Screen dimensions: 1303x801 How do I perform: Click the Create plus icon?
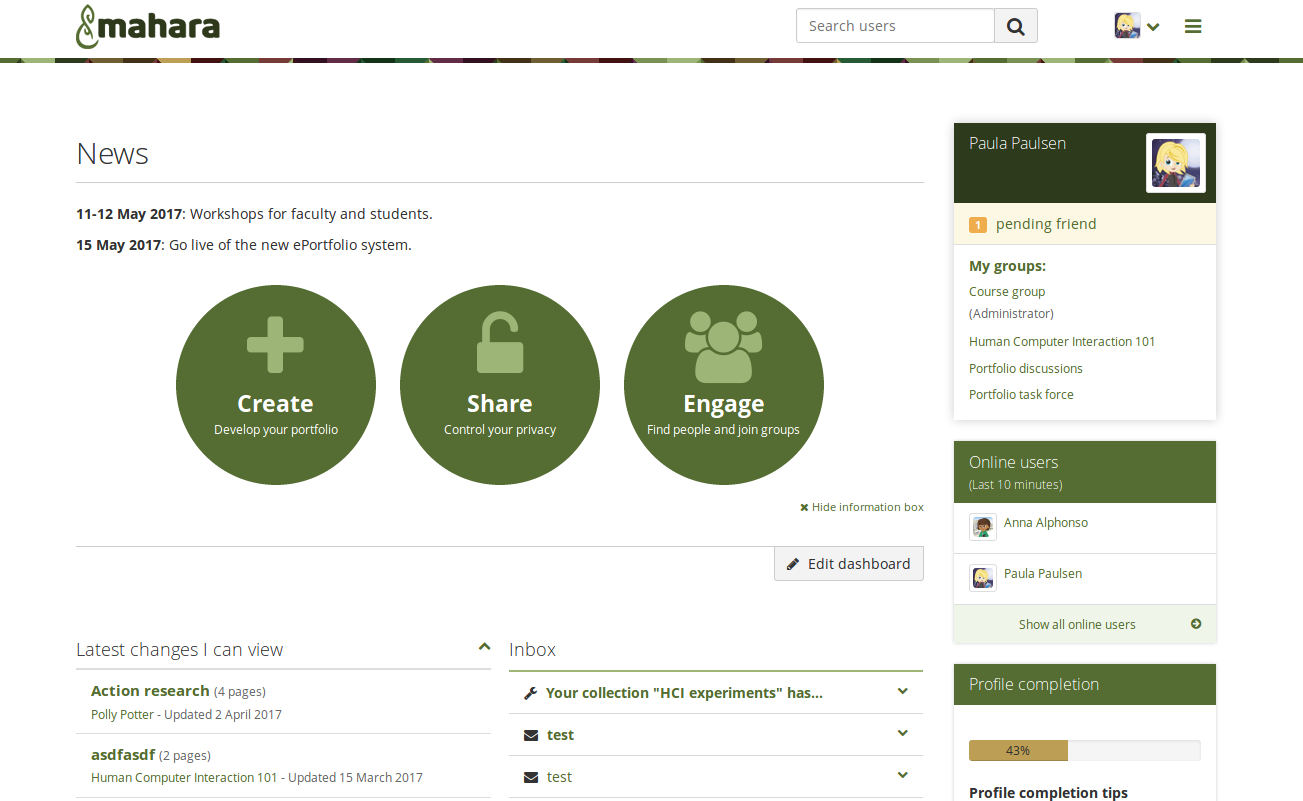coord(275,345)
